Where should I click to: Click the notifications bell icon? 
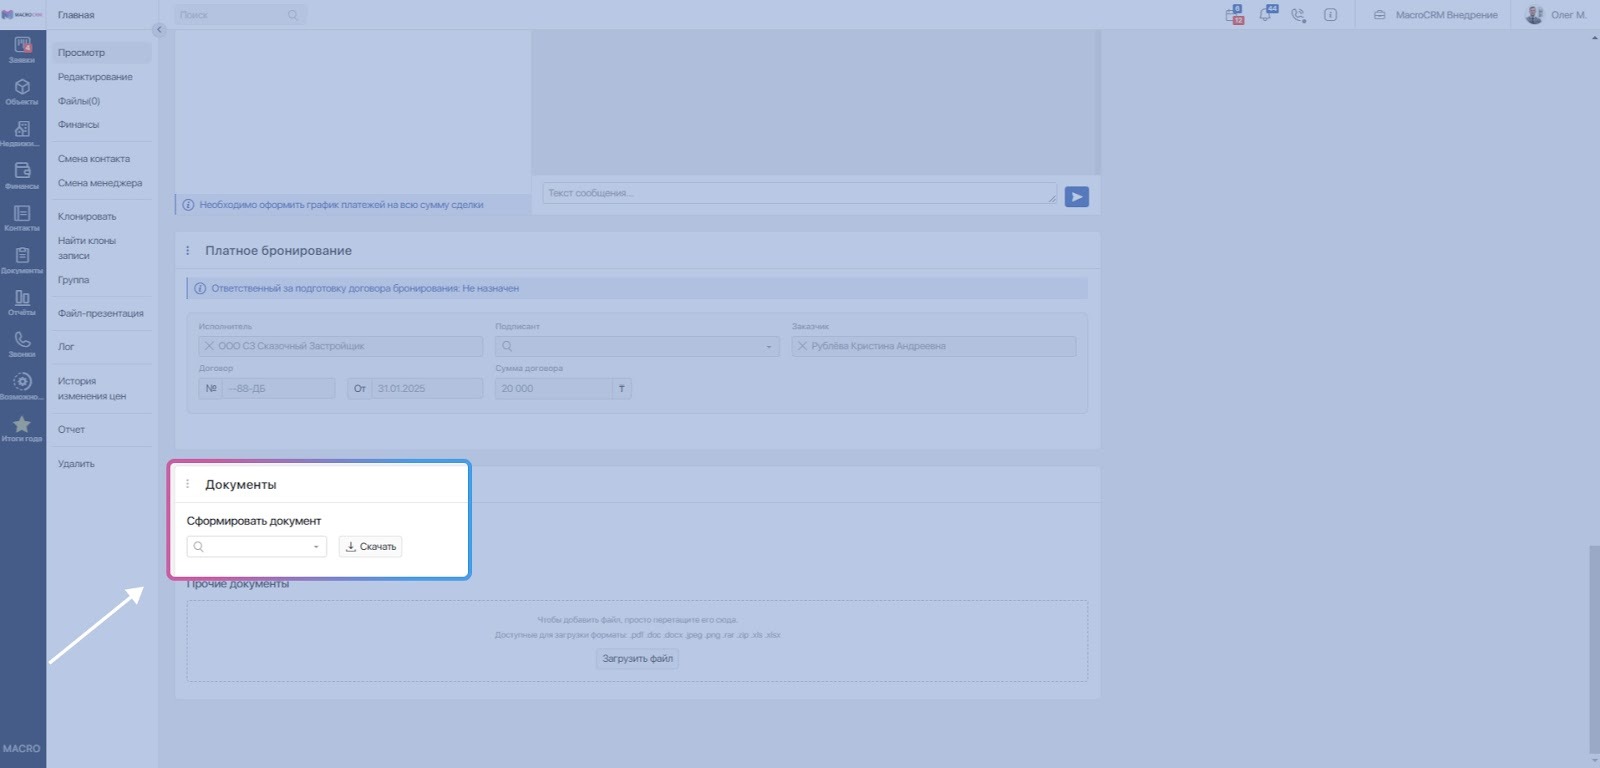pyautogui.click(x=1266, y=15)
